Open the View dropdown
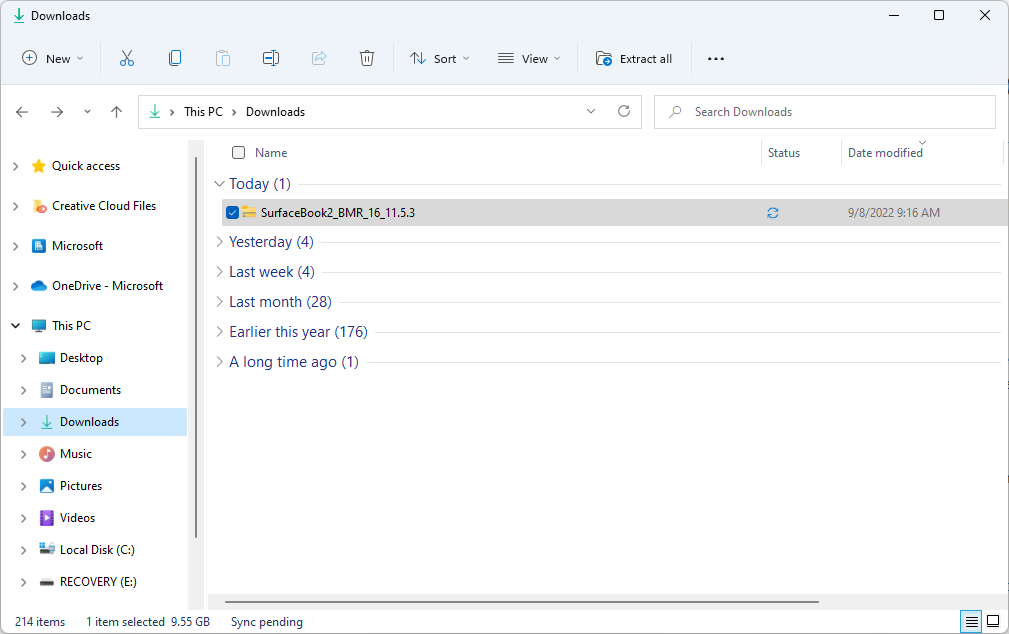Screen dimensions: 1009x634 [x=528, y=58]
